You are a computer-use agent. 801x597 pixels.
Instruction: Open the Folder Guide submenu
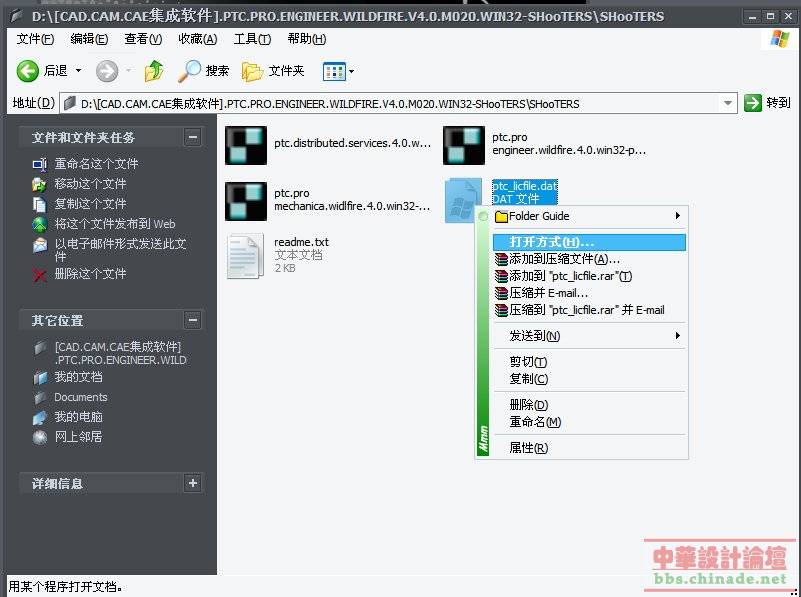pos(589,216)
